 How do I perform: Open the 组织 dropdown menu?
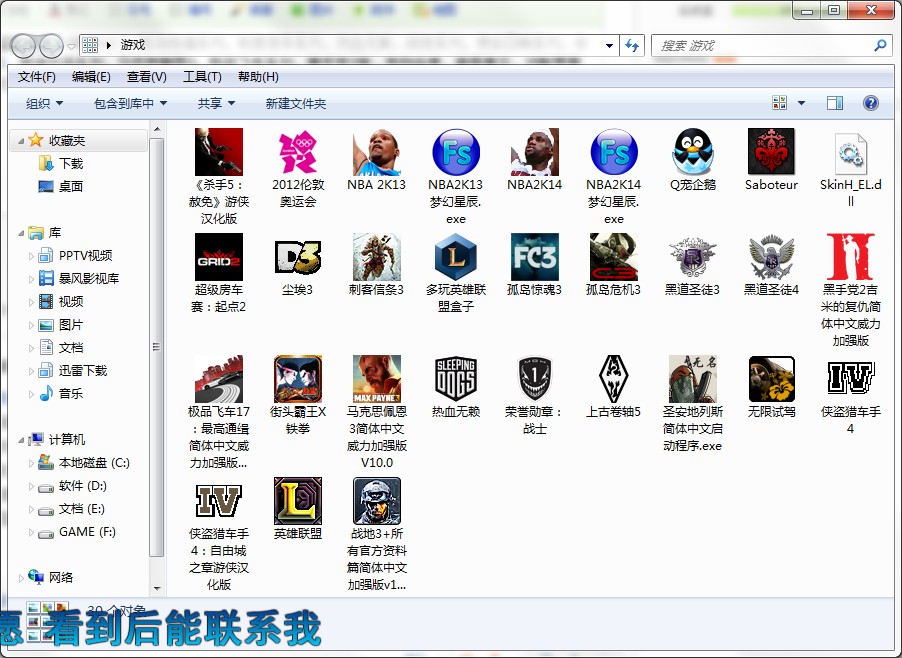coord(44,104)
